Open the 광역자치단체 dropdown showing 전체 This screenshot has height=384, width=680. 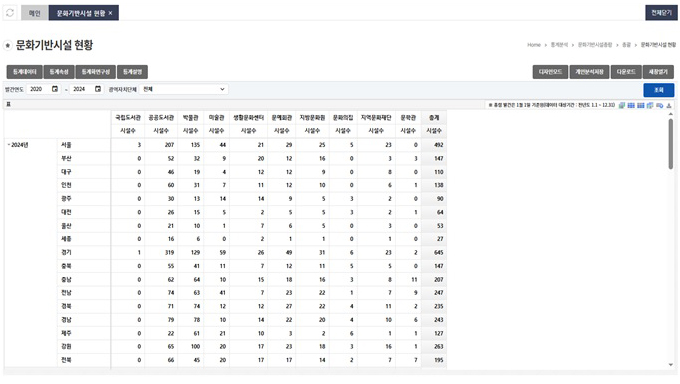click(184, 89)
